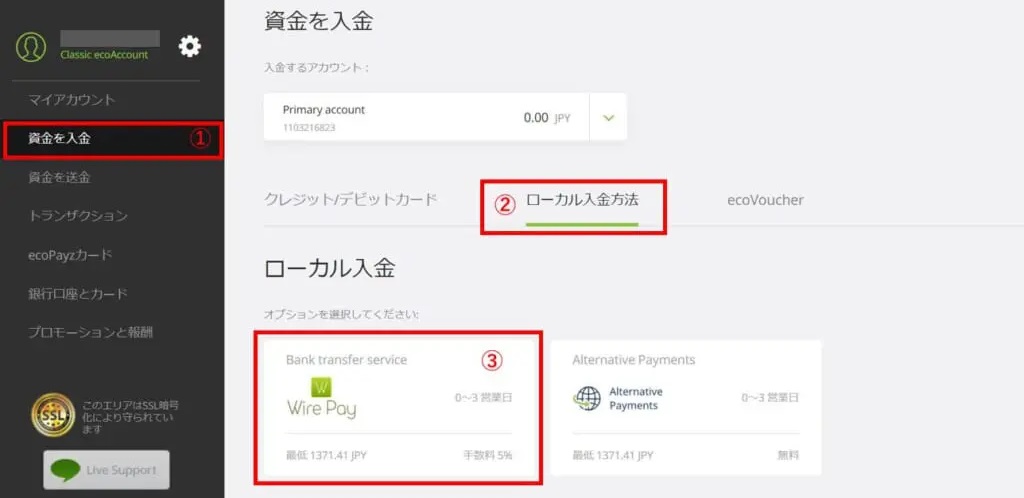Open account settings gear icon

(x=190, y=46)
